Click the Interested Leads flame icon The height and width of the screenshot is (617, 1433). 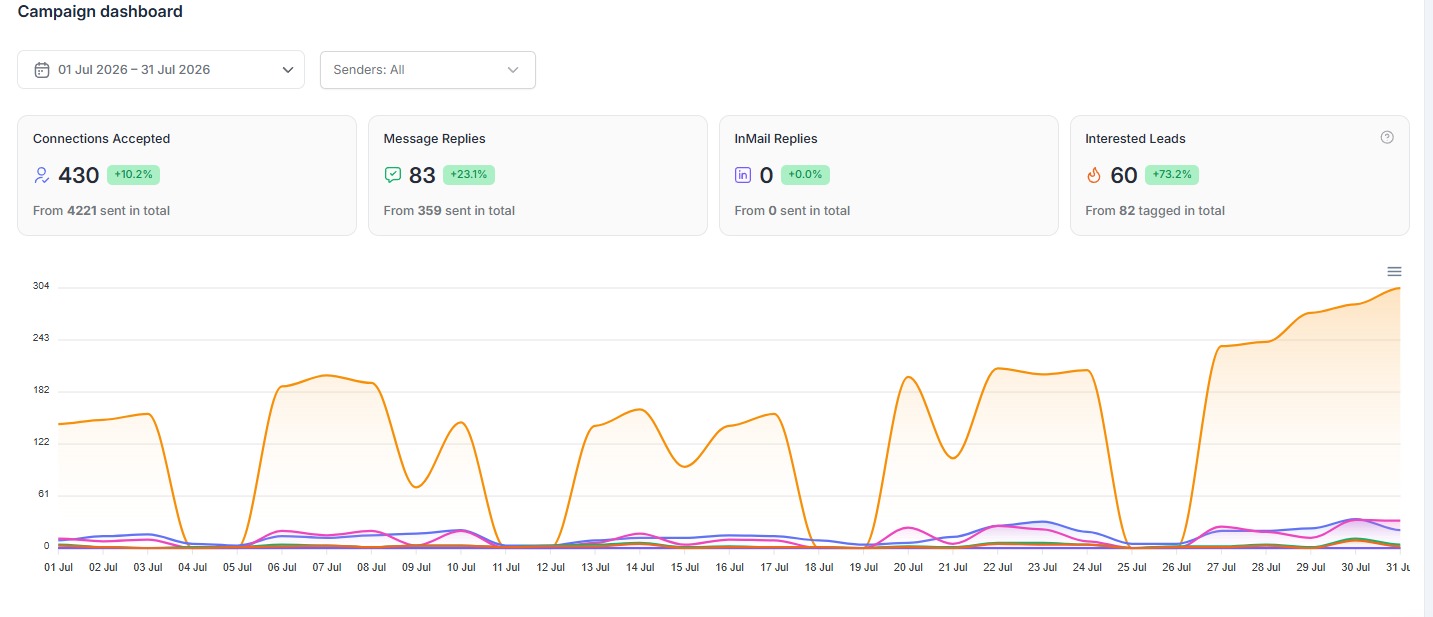(1093, 175)
